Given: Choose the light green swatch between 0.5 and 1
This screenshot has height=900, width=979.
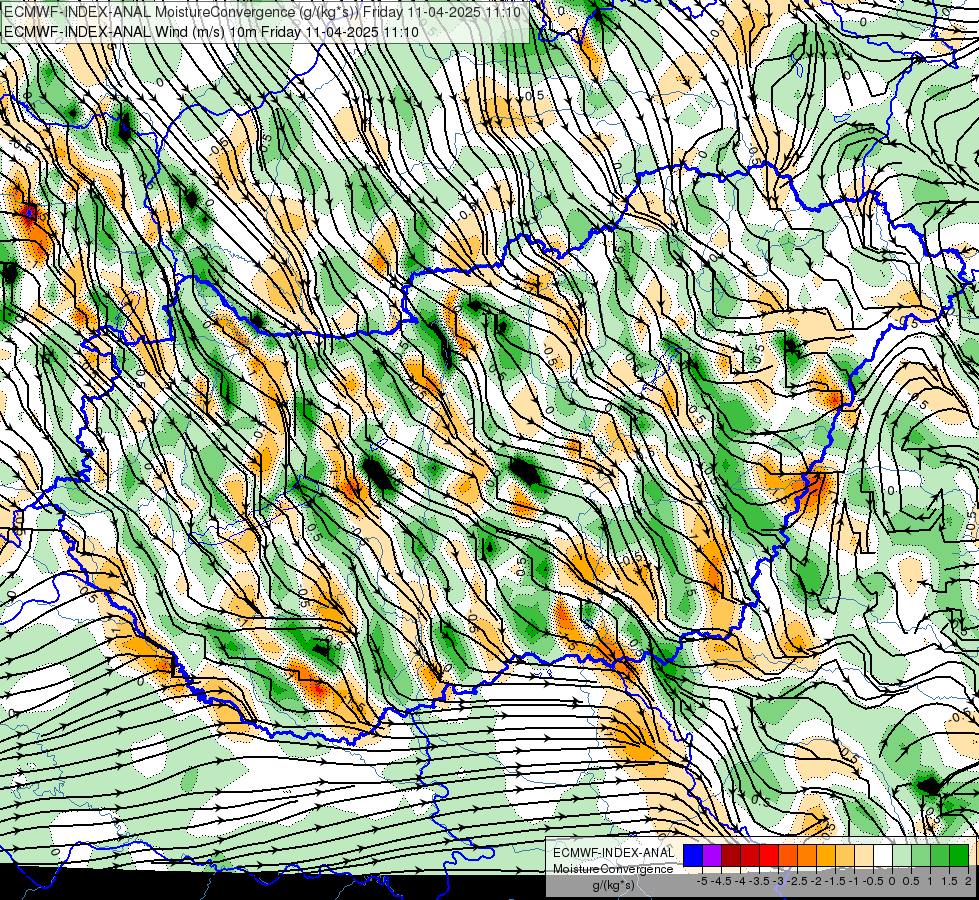Looking at the screenshot, I should tap(921, 856).
